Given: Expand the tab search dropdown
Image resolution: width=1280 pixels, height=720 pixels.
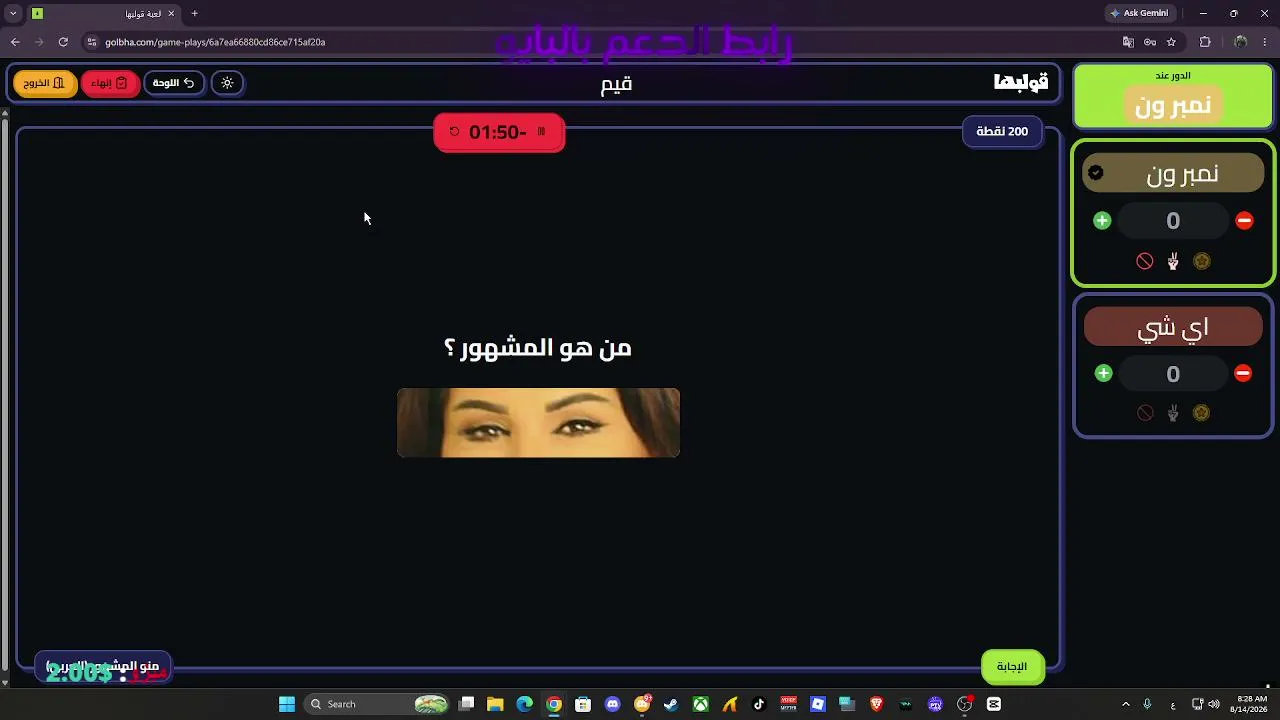Looking at the screenshot, I should 13,13.
